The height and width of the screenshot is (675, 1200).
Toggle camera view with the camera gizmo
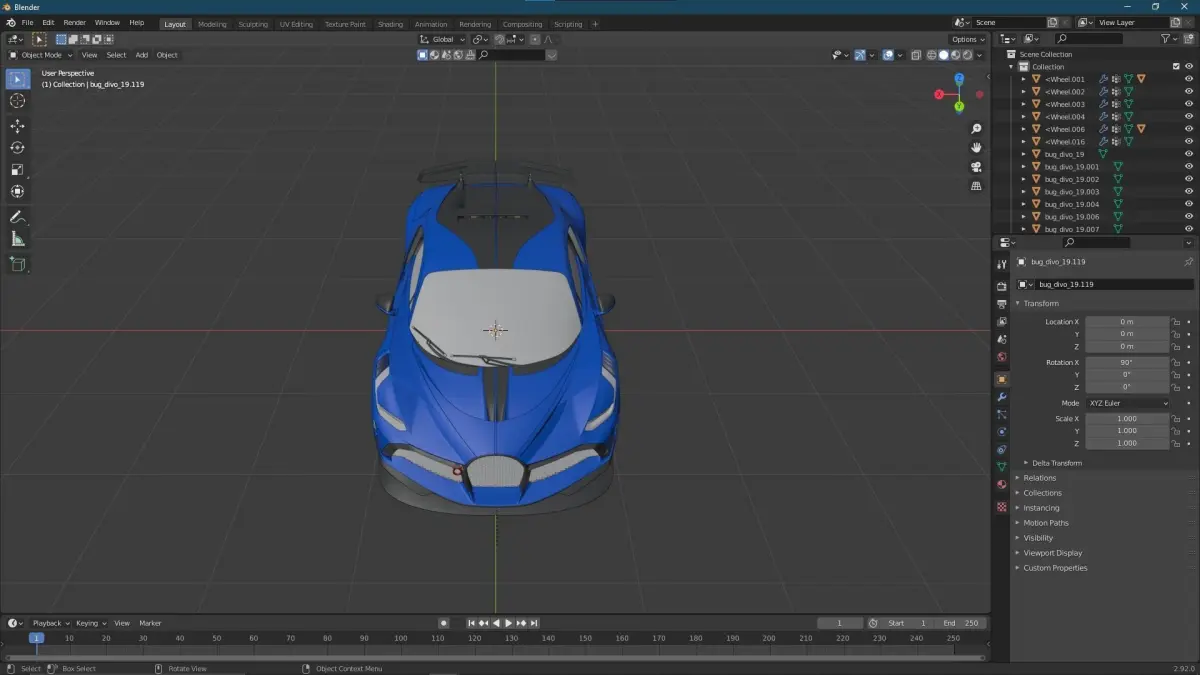click(x=977, y=166)
